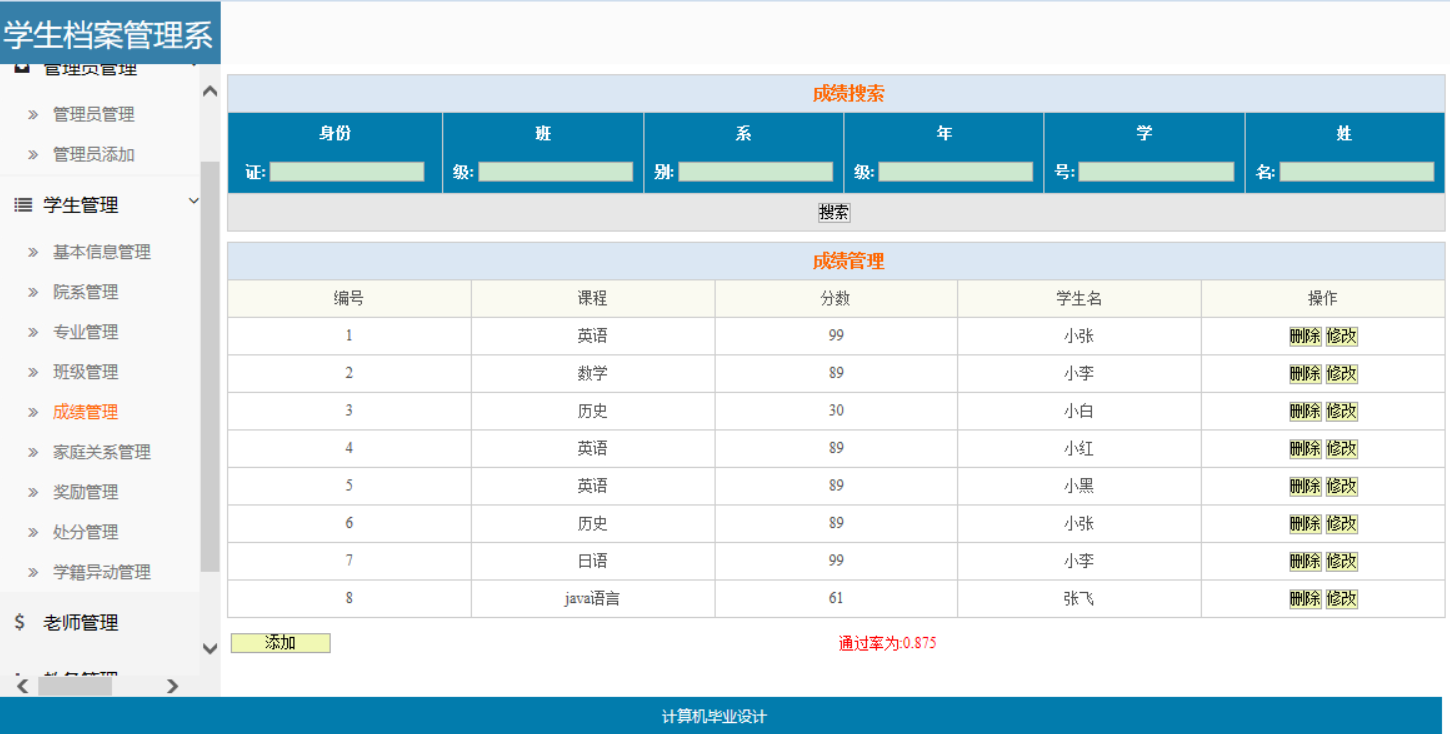Open 学籍异动管理
The height and width of the screenshot is (734, 1450).
[x=101, y=572]
